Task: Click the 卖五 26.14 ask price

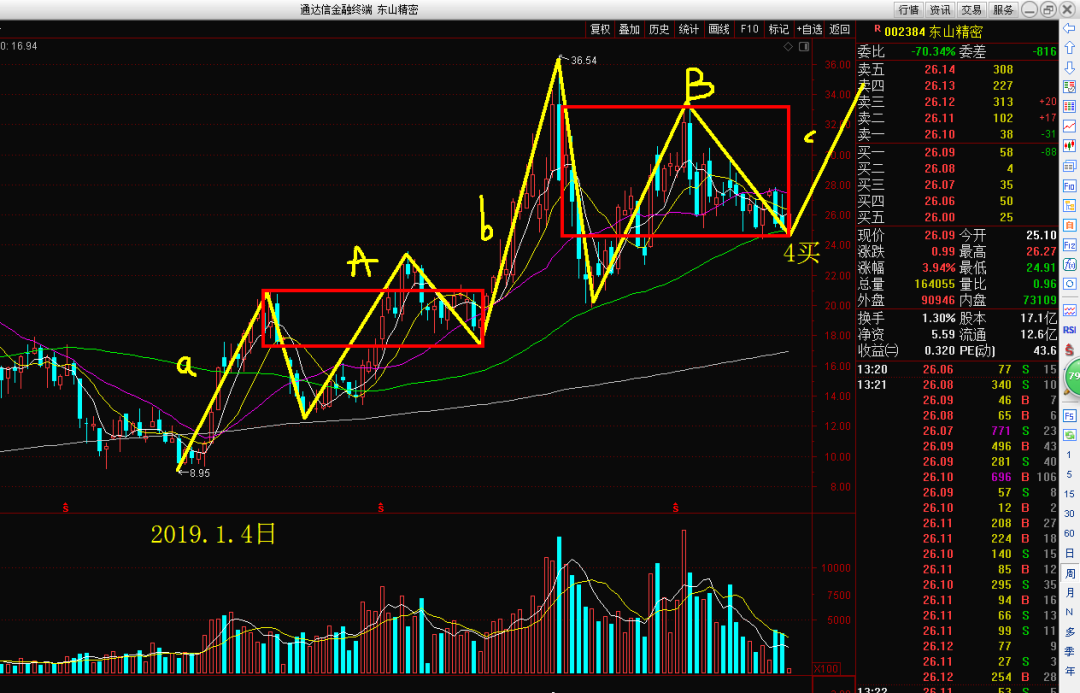Action: 939,70
